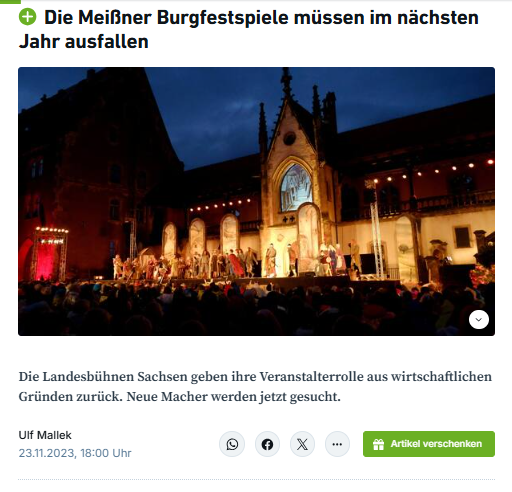Click the "18:00 Uhr" time text

pos(106,453)
